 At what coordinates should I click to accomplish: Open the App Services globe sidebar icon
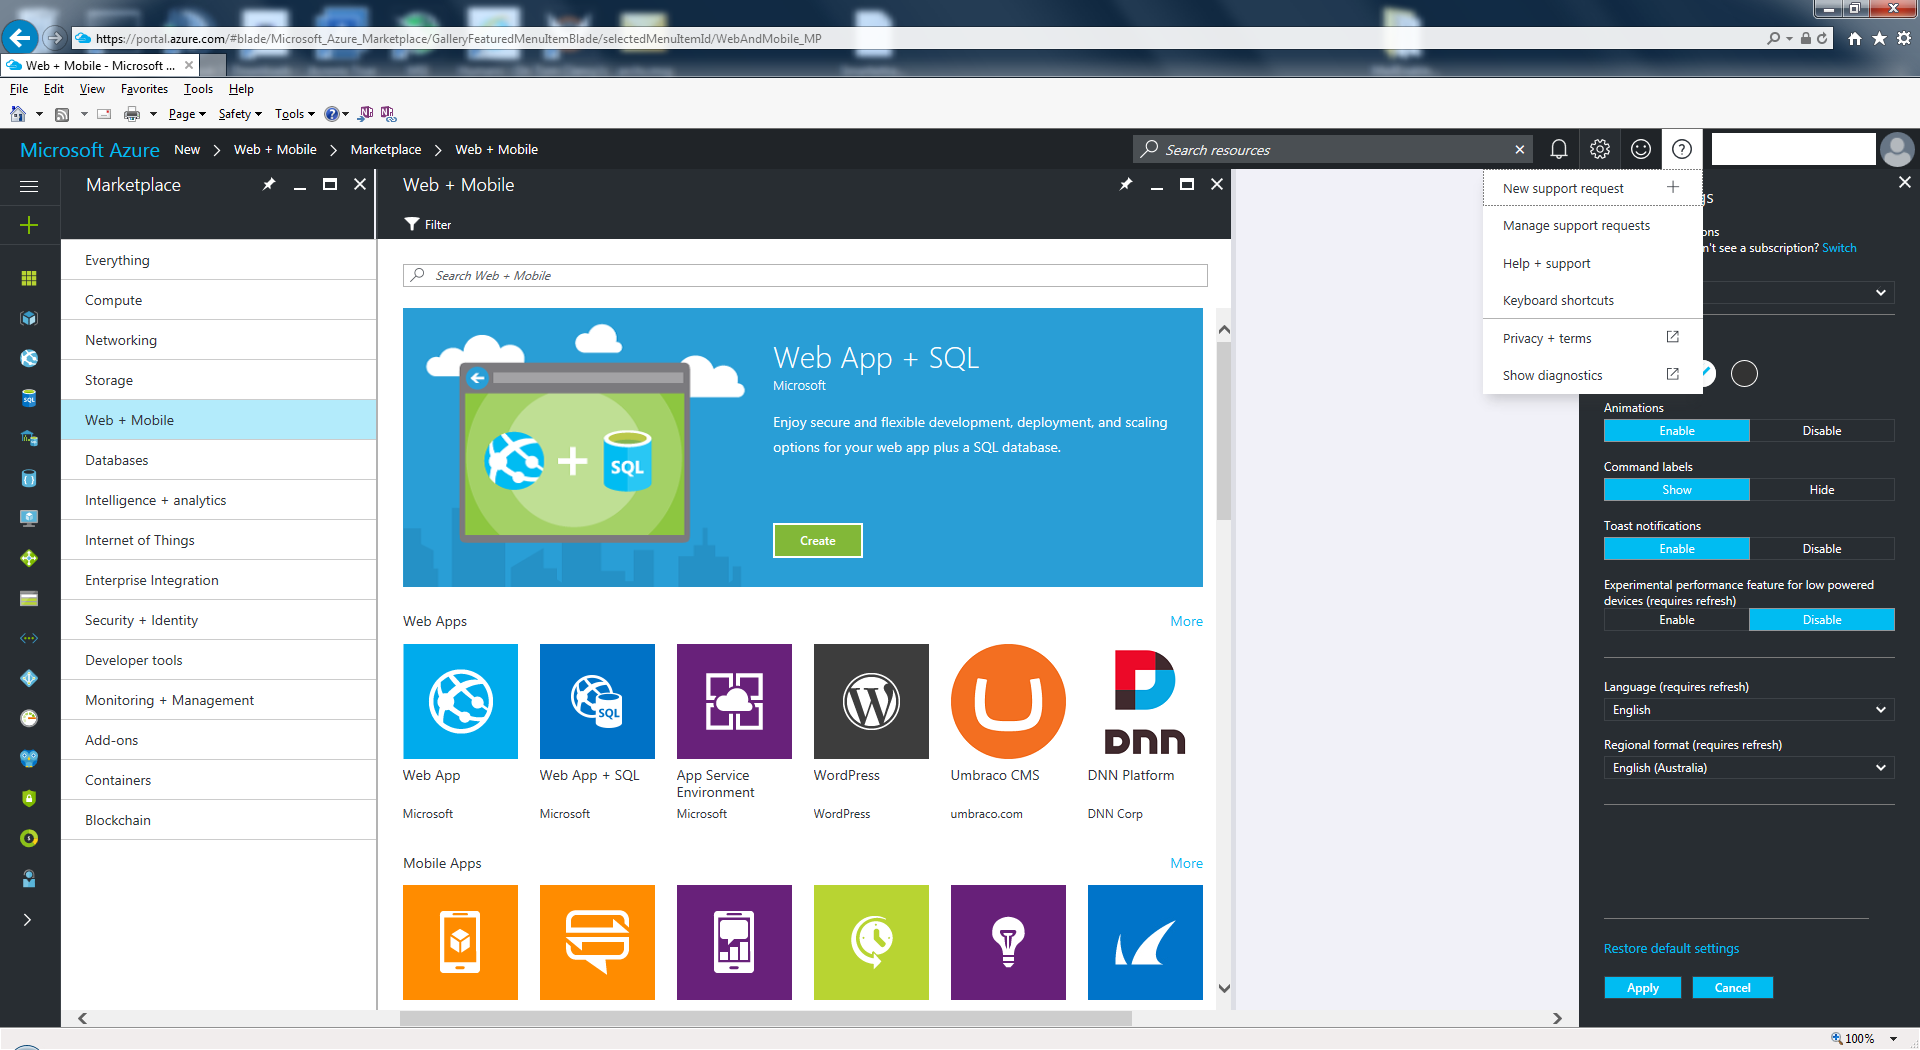[x=29, y=358]
